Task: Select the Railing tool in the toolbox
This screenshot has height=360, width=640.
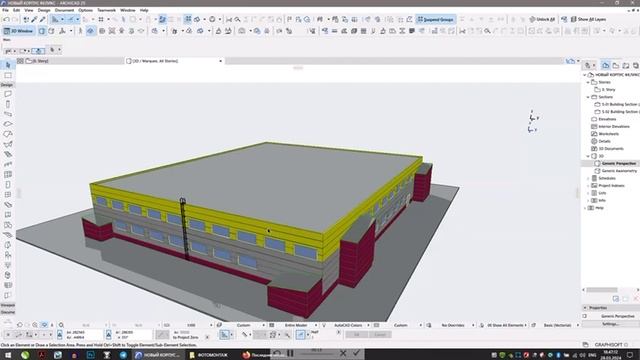Action: point(8,164)
